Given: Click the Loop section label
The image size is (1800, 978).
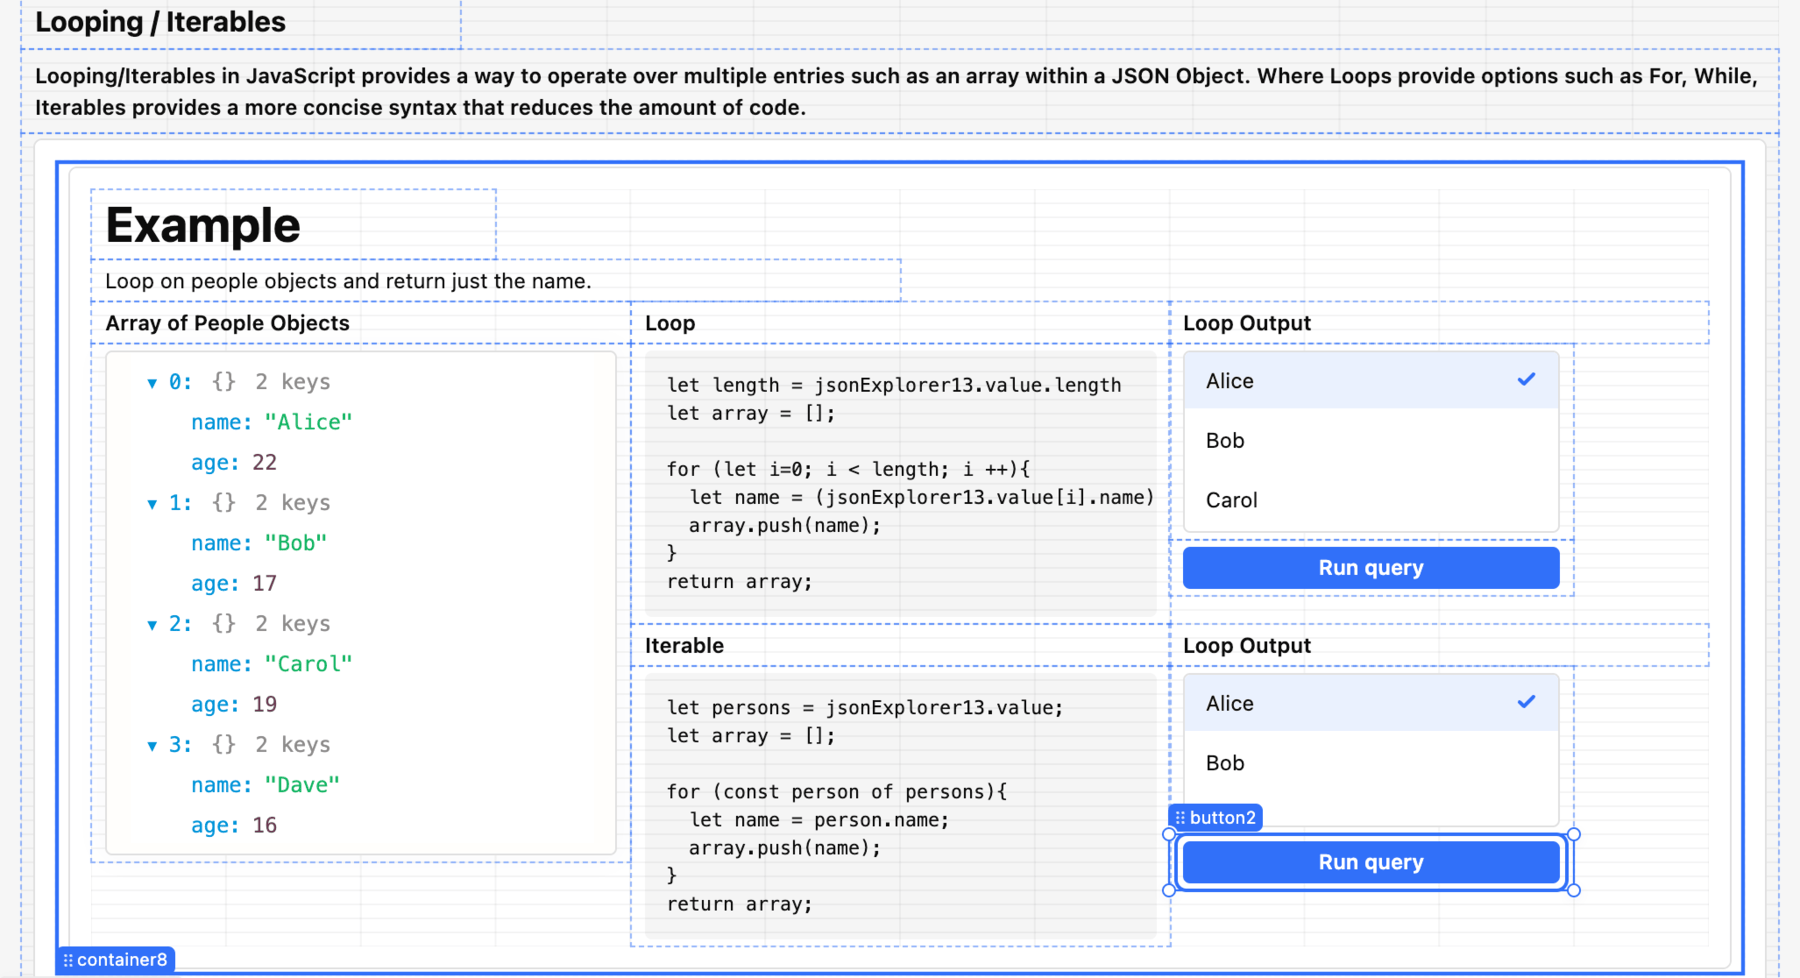Looking at the screenshot, I should click(670, 323).
